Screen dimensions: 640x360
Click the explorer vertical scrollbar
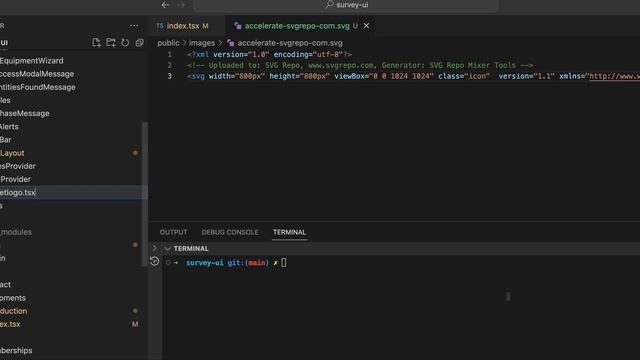144,194
